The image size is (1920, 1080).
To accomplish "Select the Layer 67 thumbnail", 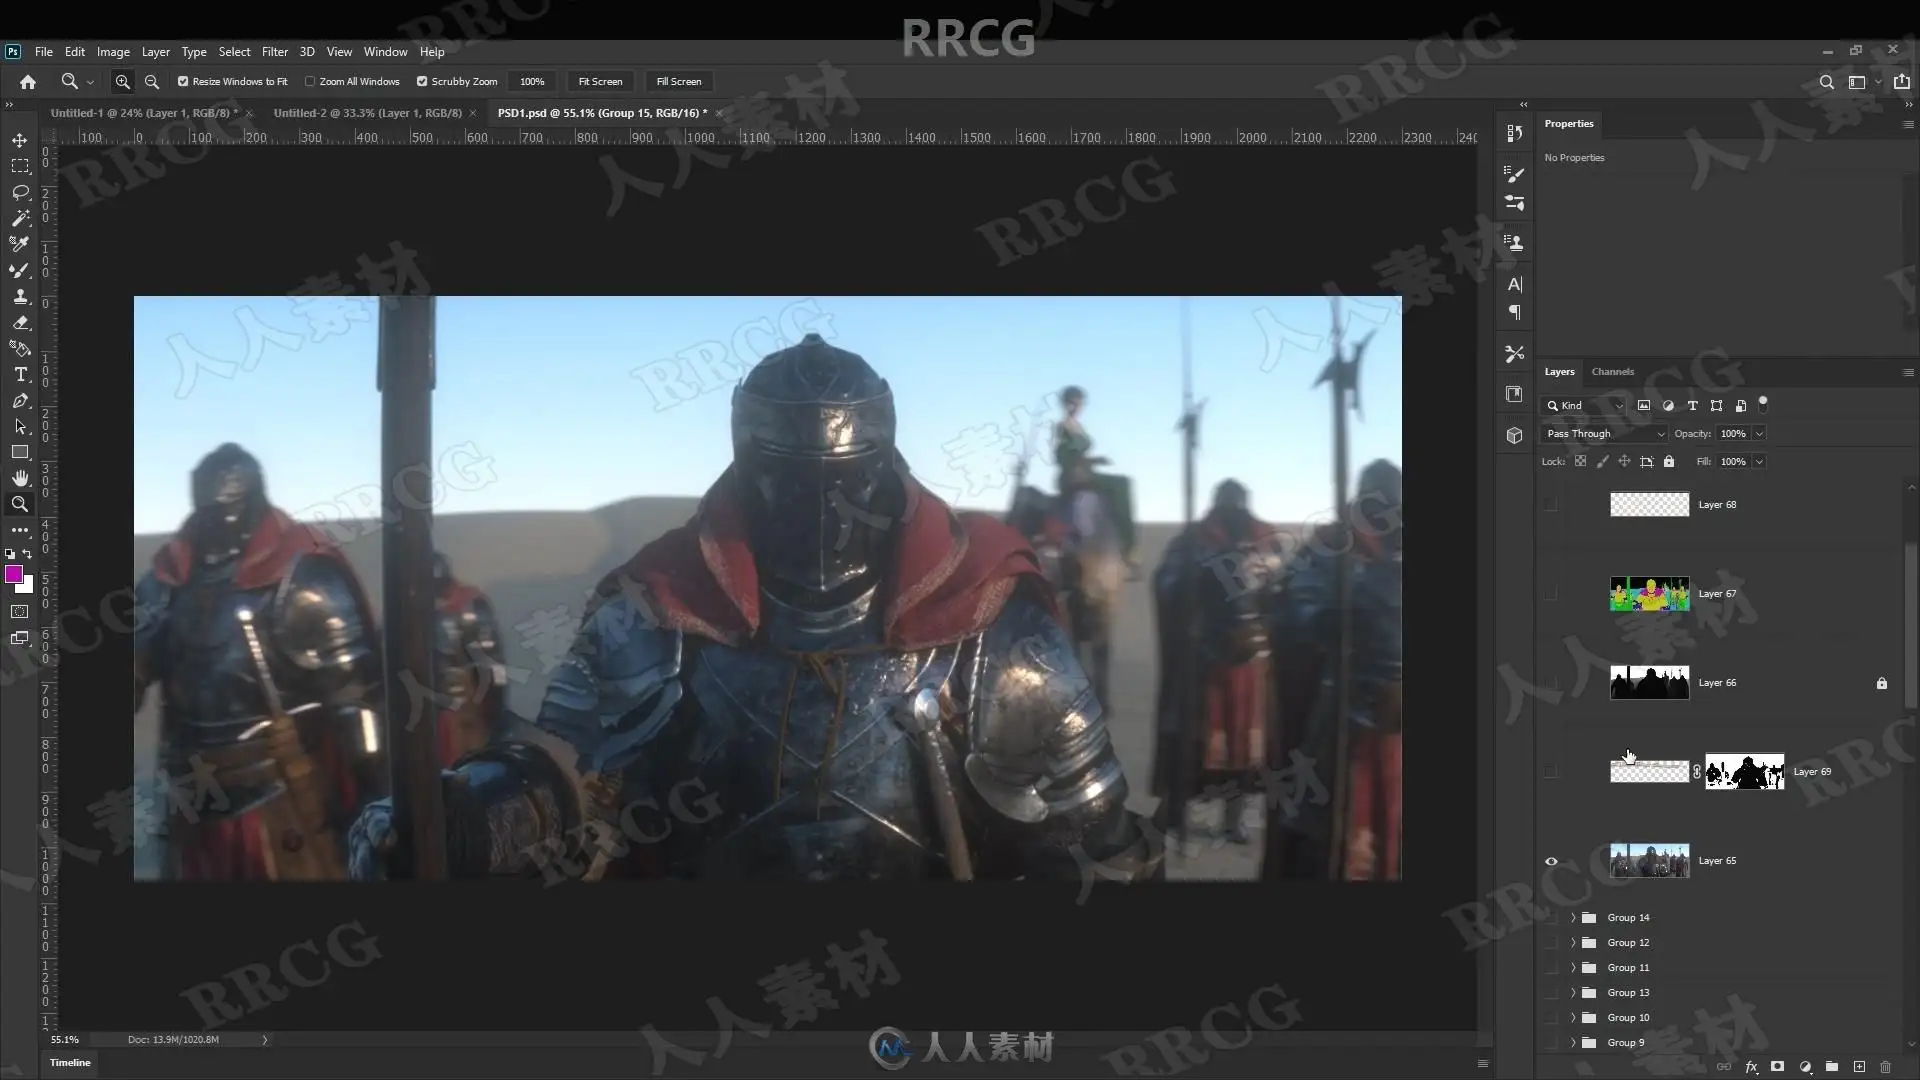I will (1649, 594).
